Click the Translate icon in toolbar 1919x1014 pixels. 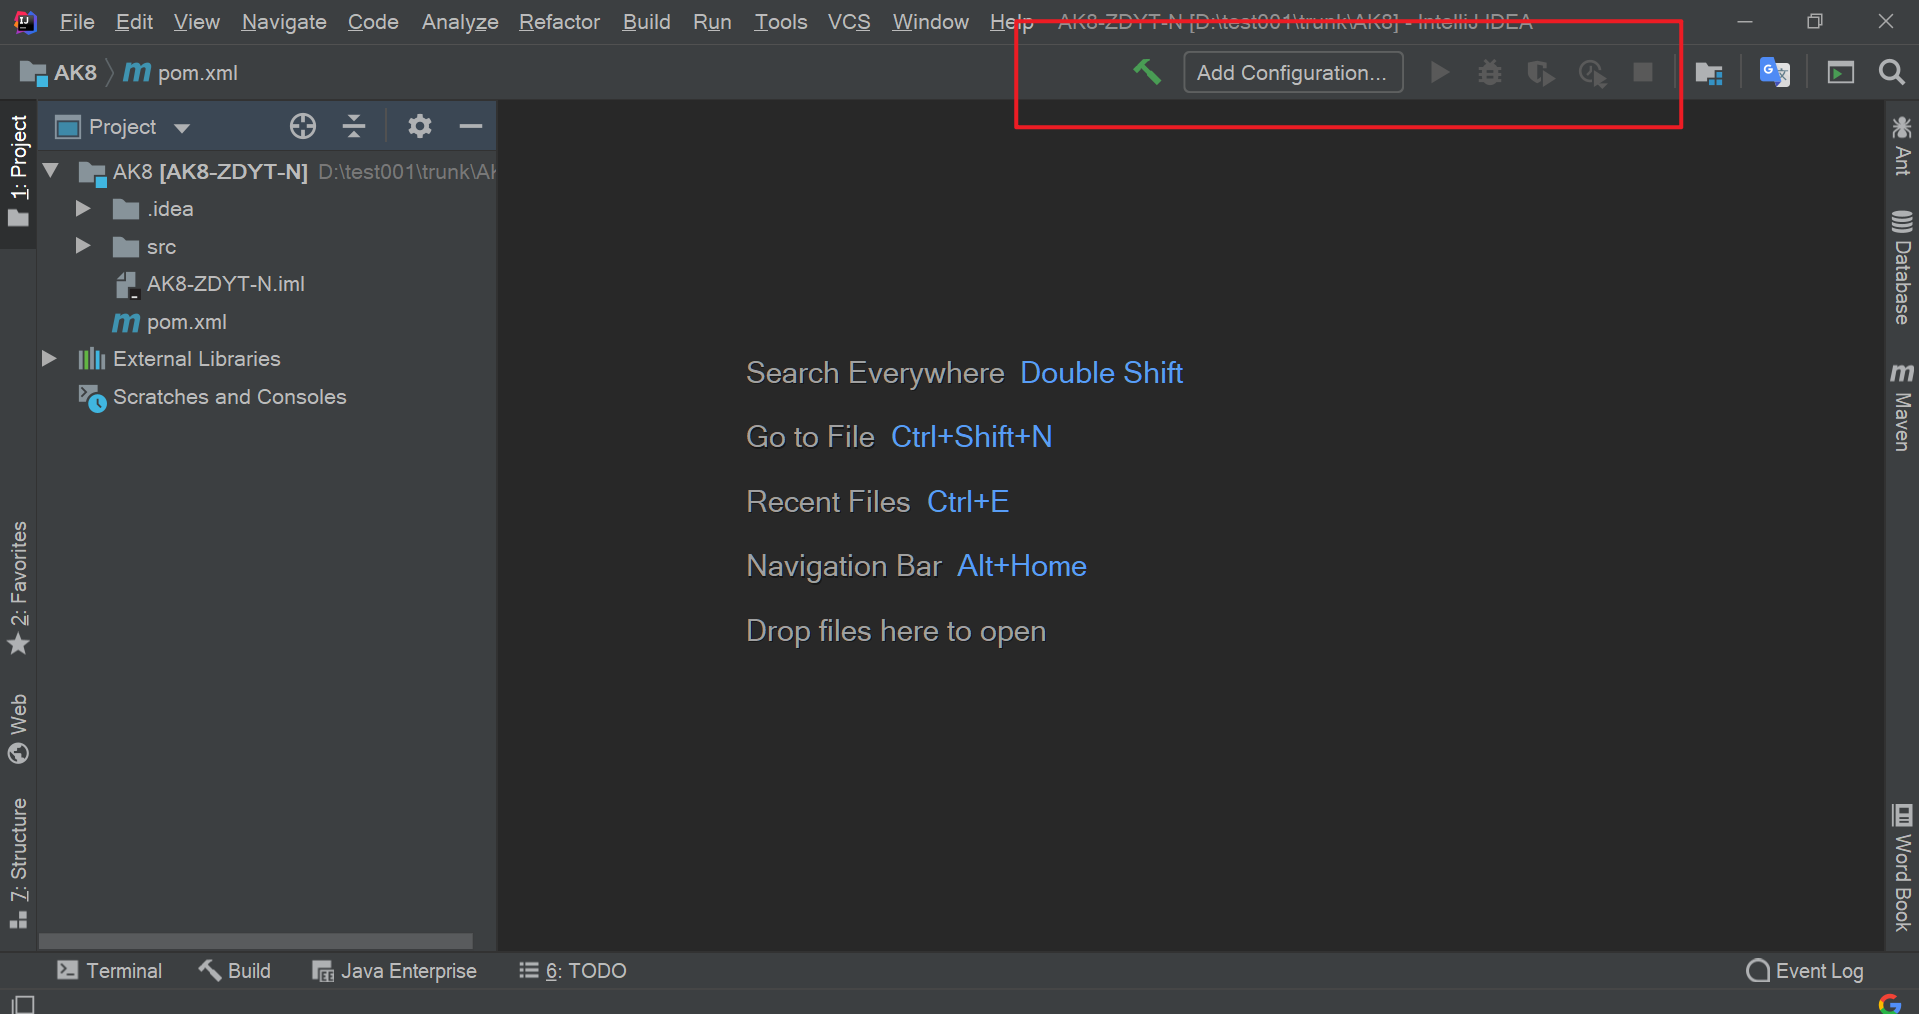click(x=1775, y=72)
